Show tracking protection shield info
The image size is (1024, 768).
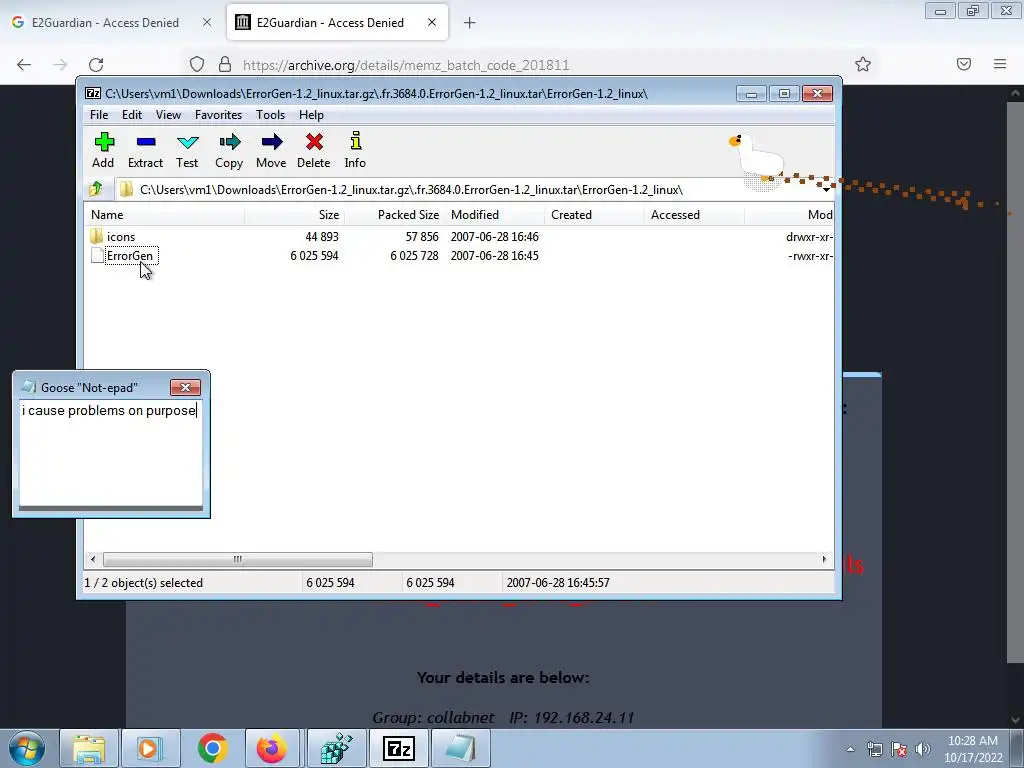197,64
